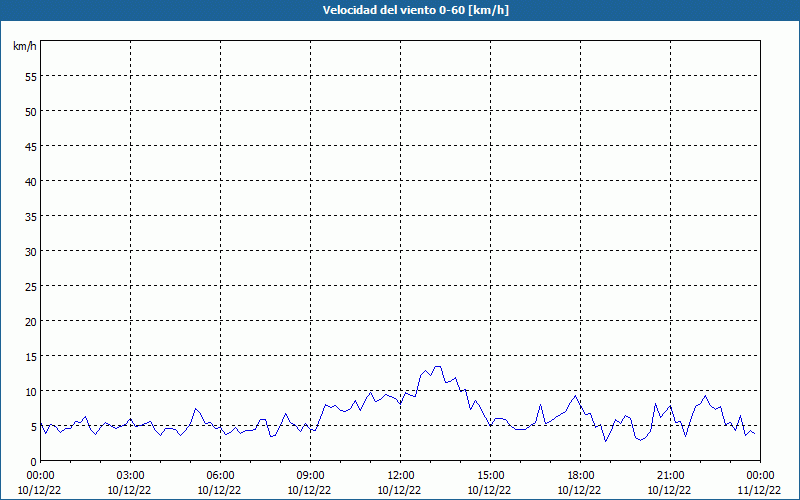Click the "12:00" time label

tap(401, 476)
